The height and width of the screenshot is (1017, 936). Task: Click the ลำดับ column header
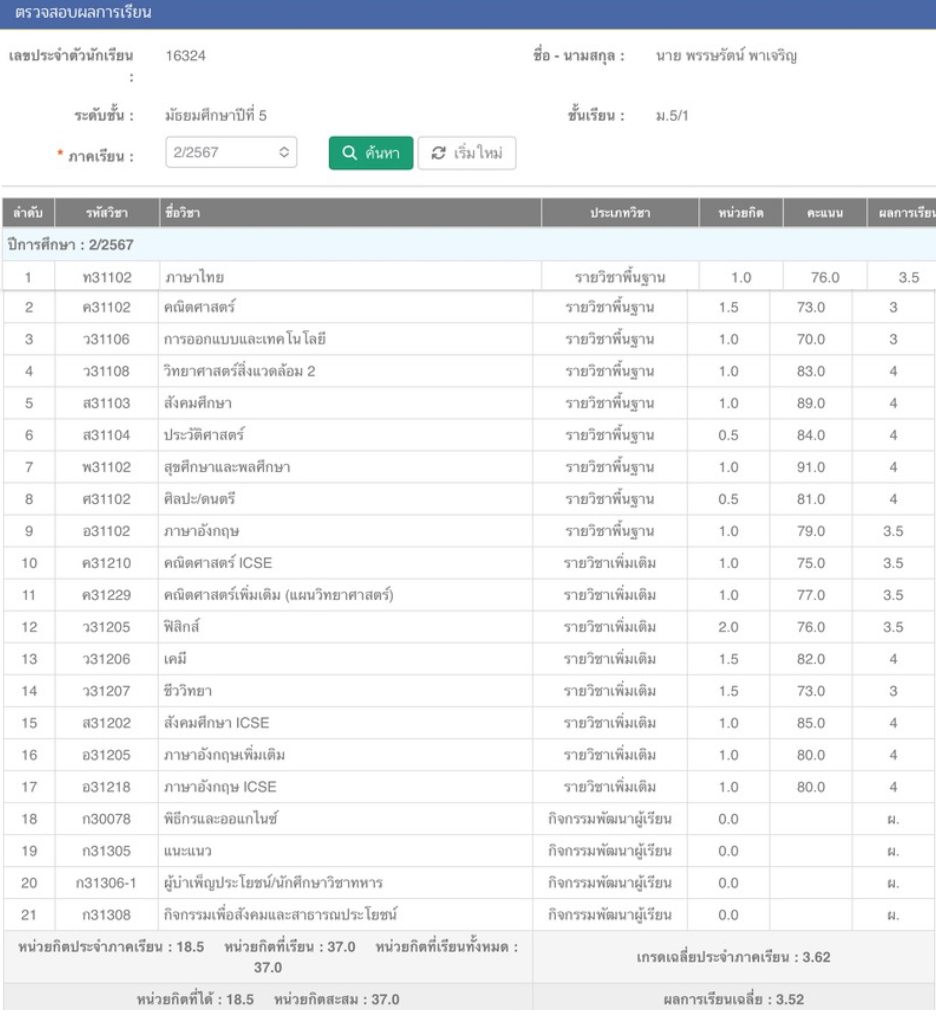pyautogui.click(x=27, y=213)
